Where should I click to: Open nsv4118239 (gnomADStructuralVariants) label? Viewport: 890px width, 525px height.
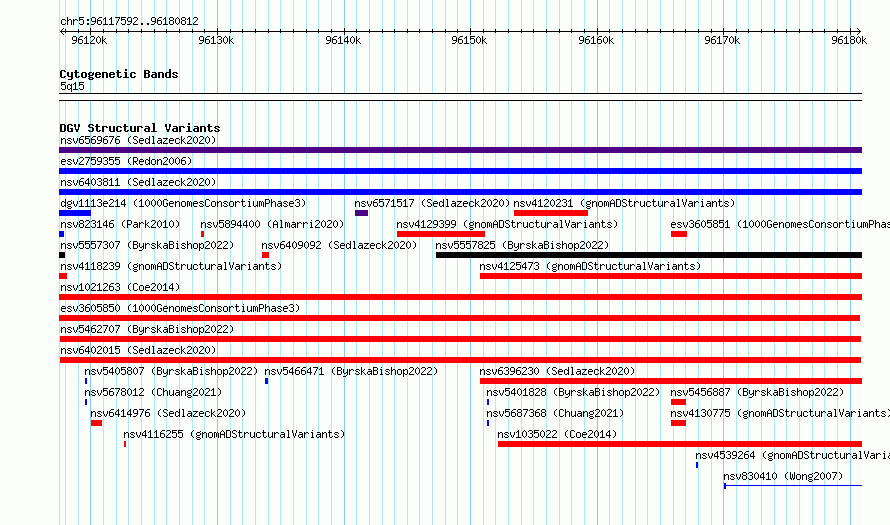tap(171, 266)
